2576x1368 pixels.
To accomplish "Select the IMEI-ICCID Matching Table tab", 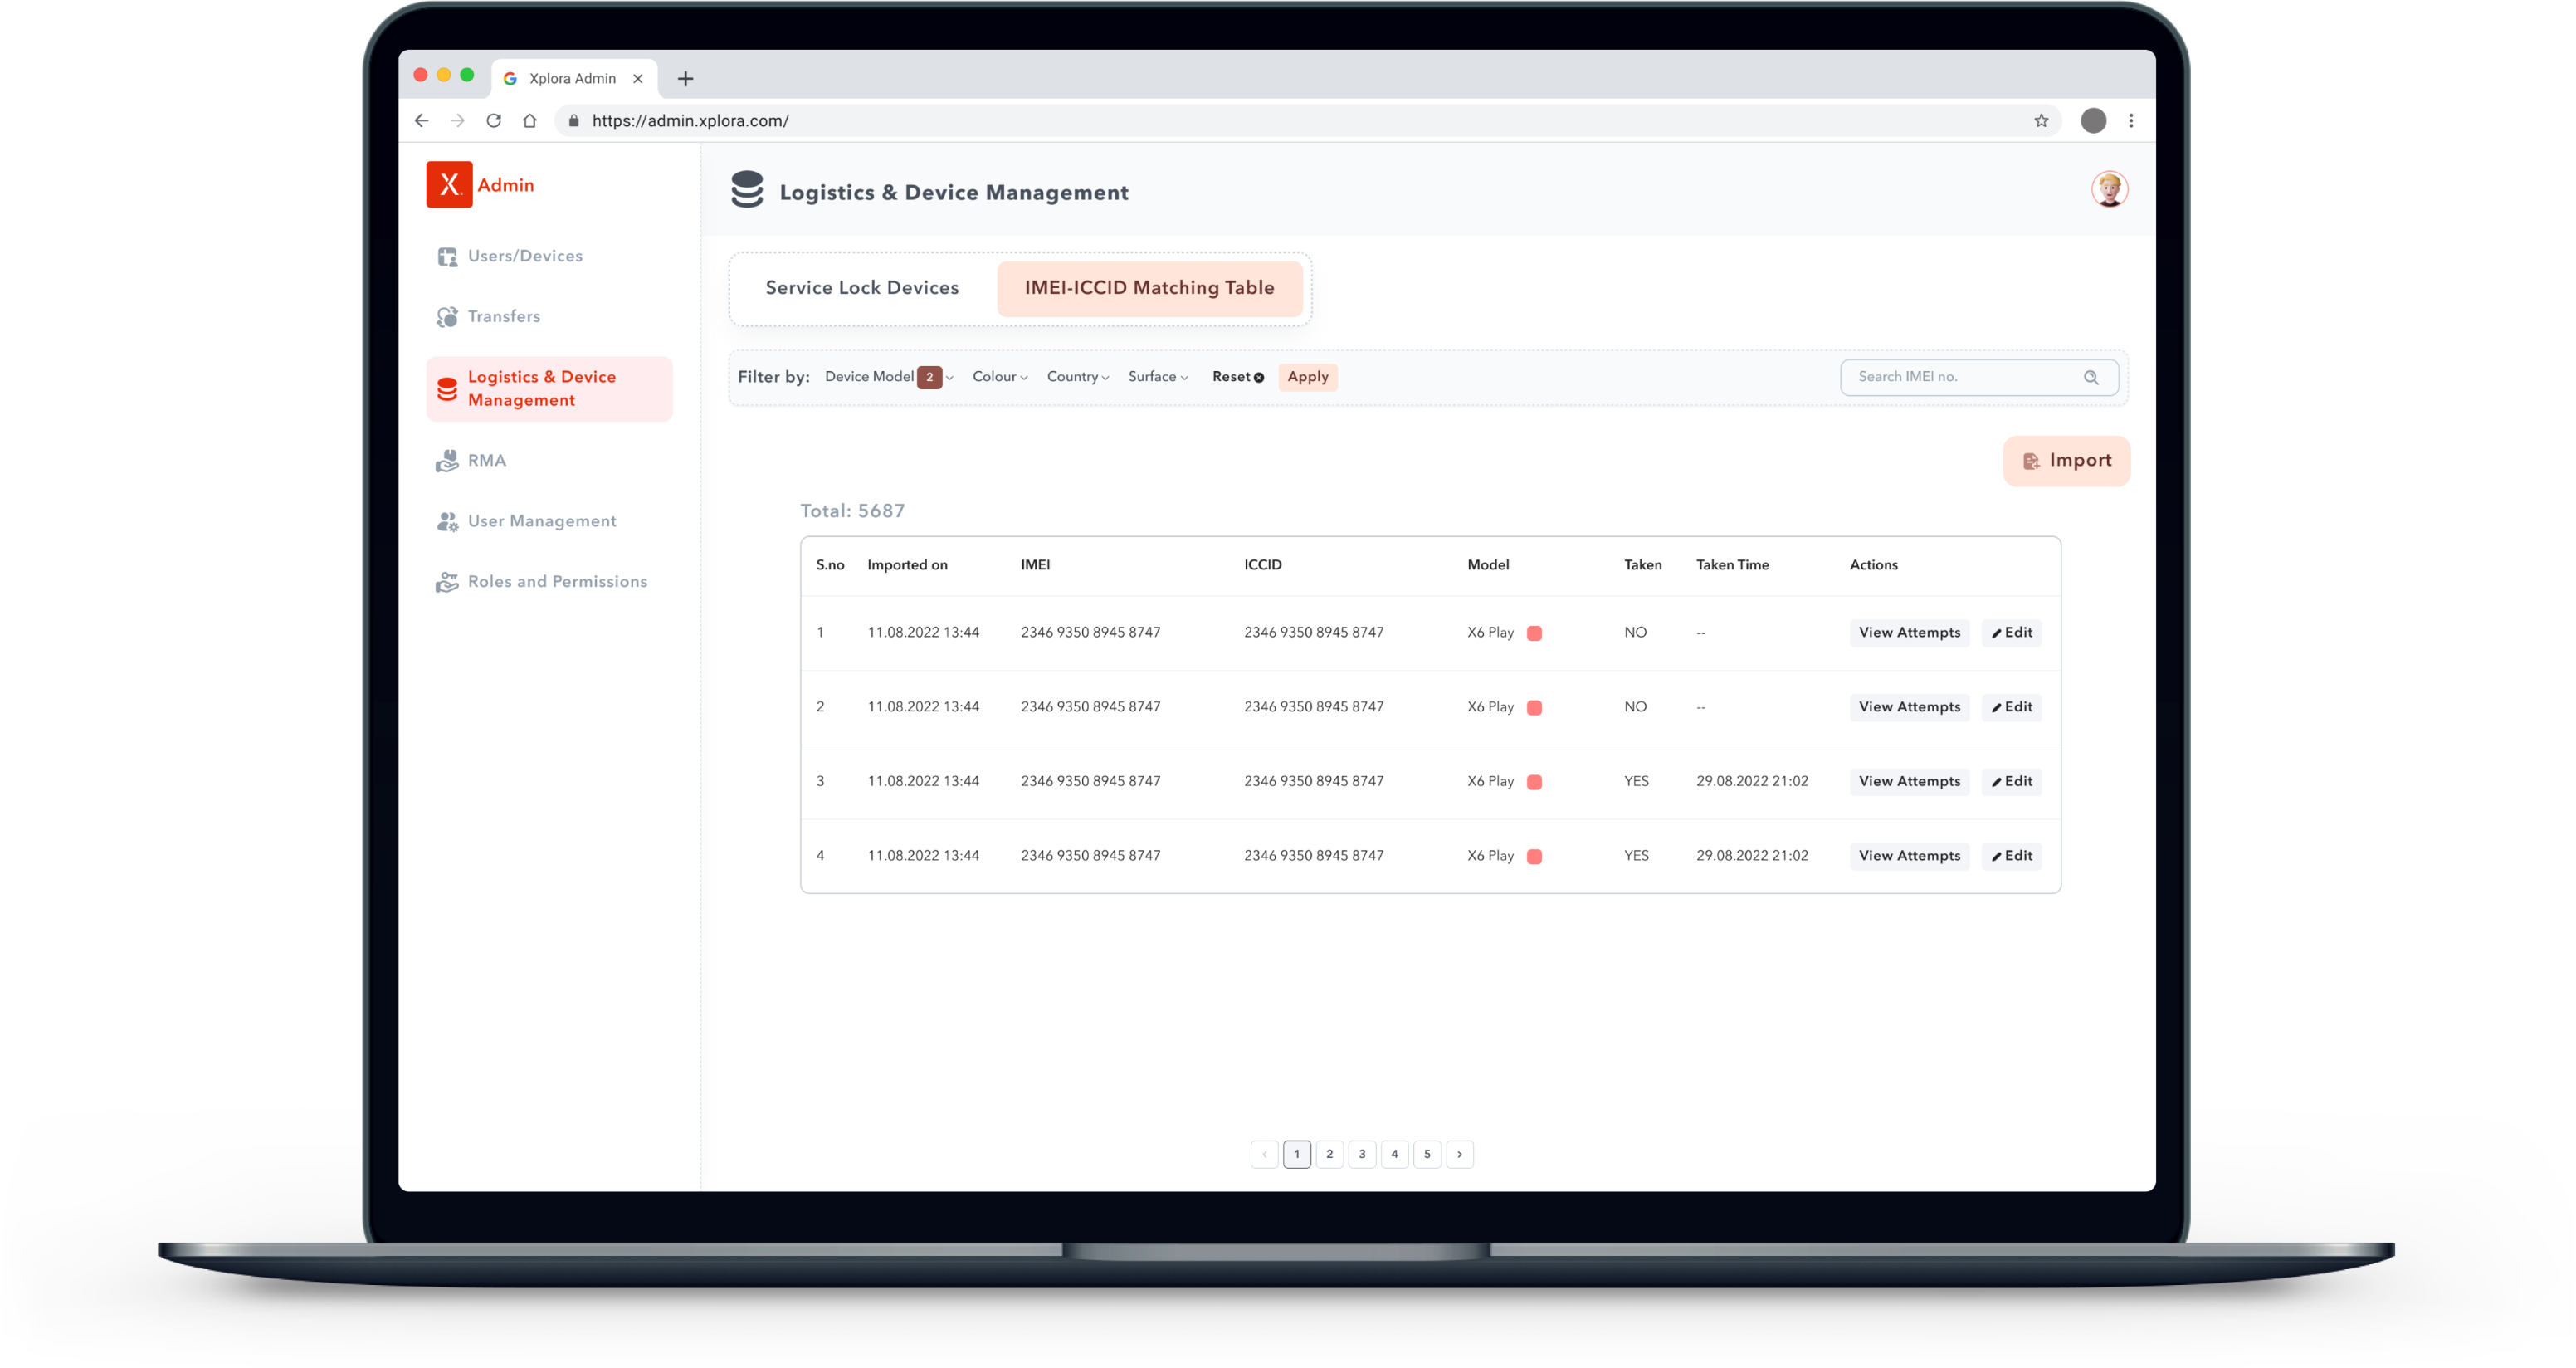I will 1149,288.
